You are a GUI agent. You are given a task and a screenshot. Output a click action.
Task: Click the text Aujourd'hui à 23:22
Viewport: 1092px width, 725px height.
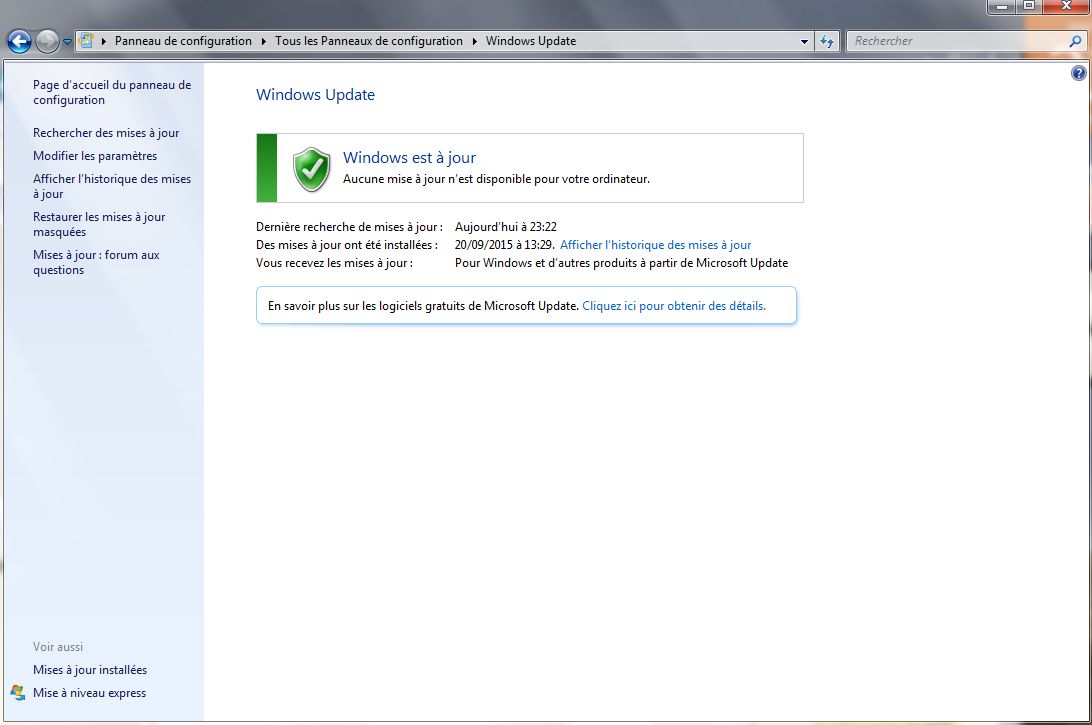coord(506,227)
